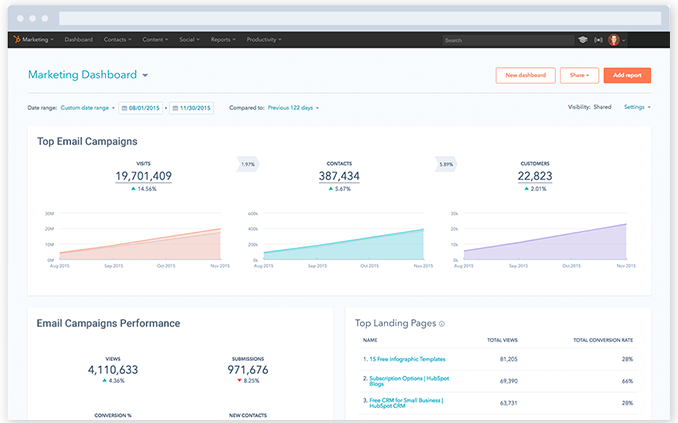
Task: Click the Add report button
Action: tap(627, 75)
